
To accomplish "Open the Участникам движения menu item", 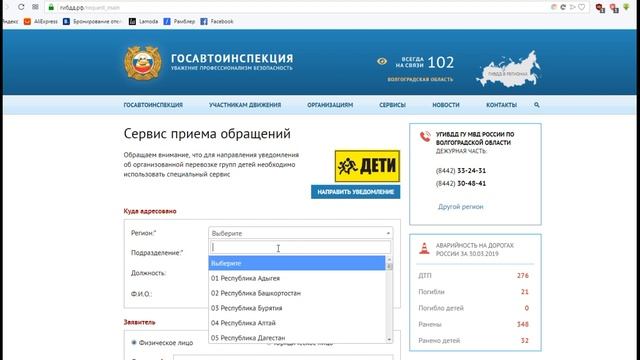I will point(245,105).
